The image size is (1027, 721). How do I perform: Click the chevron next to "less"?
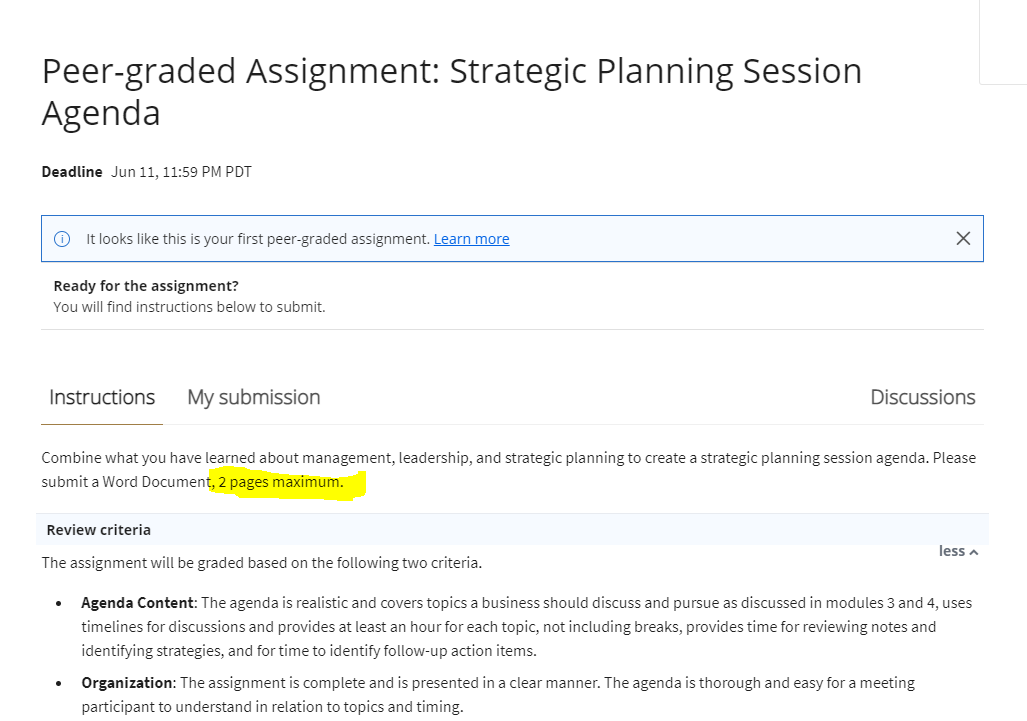971,550
